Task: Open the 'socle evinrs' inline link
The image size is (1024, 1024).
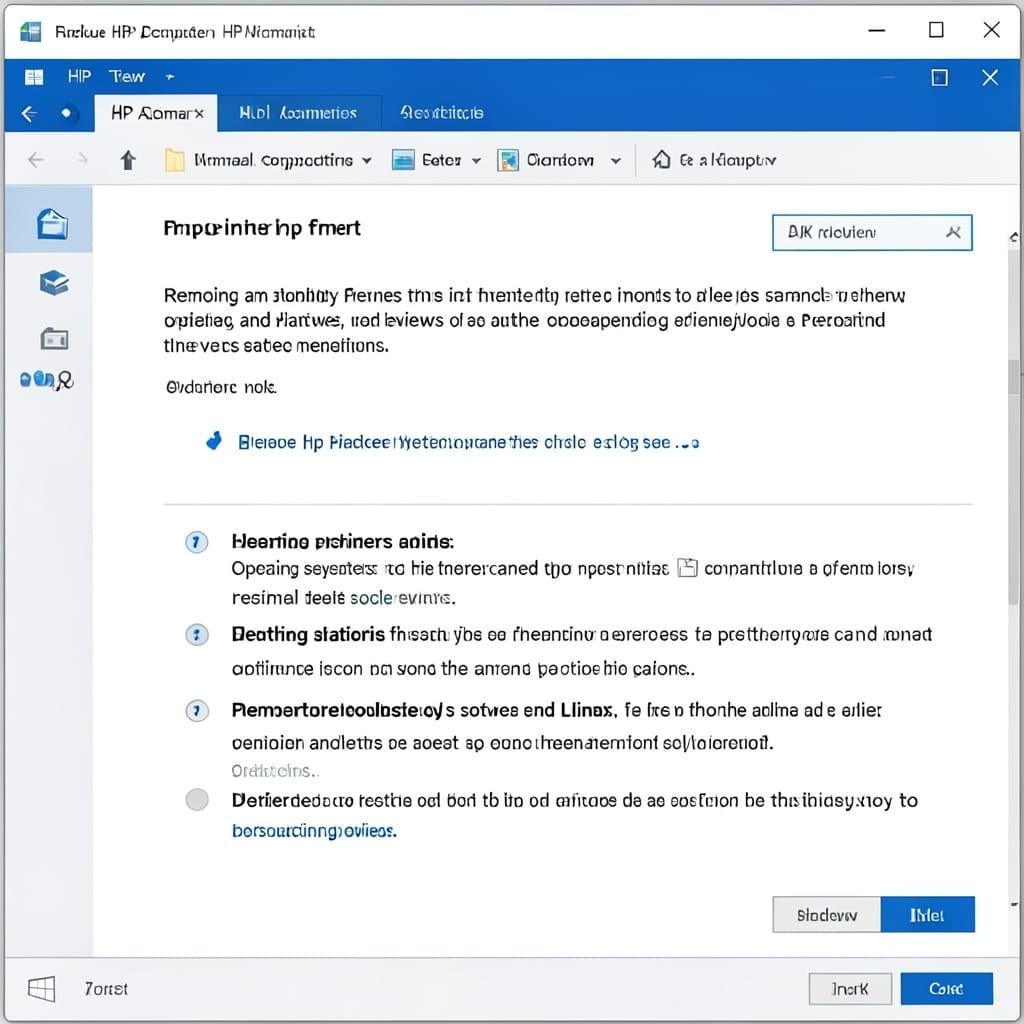Action: coord(401,598)
